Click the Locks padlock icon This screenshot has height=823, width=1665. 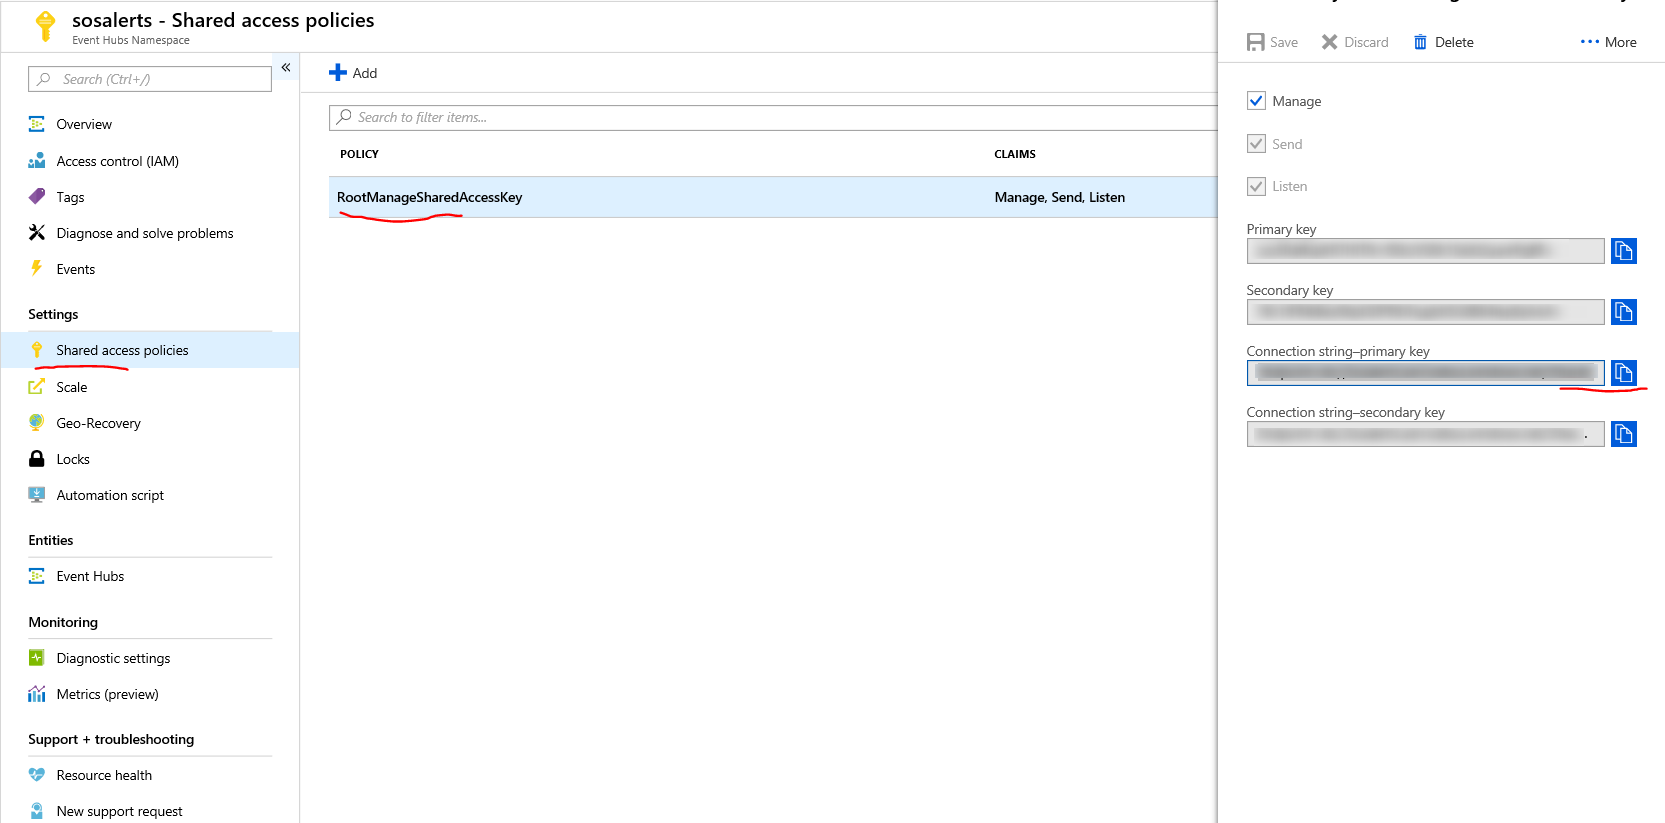[x=37, y=458]
